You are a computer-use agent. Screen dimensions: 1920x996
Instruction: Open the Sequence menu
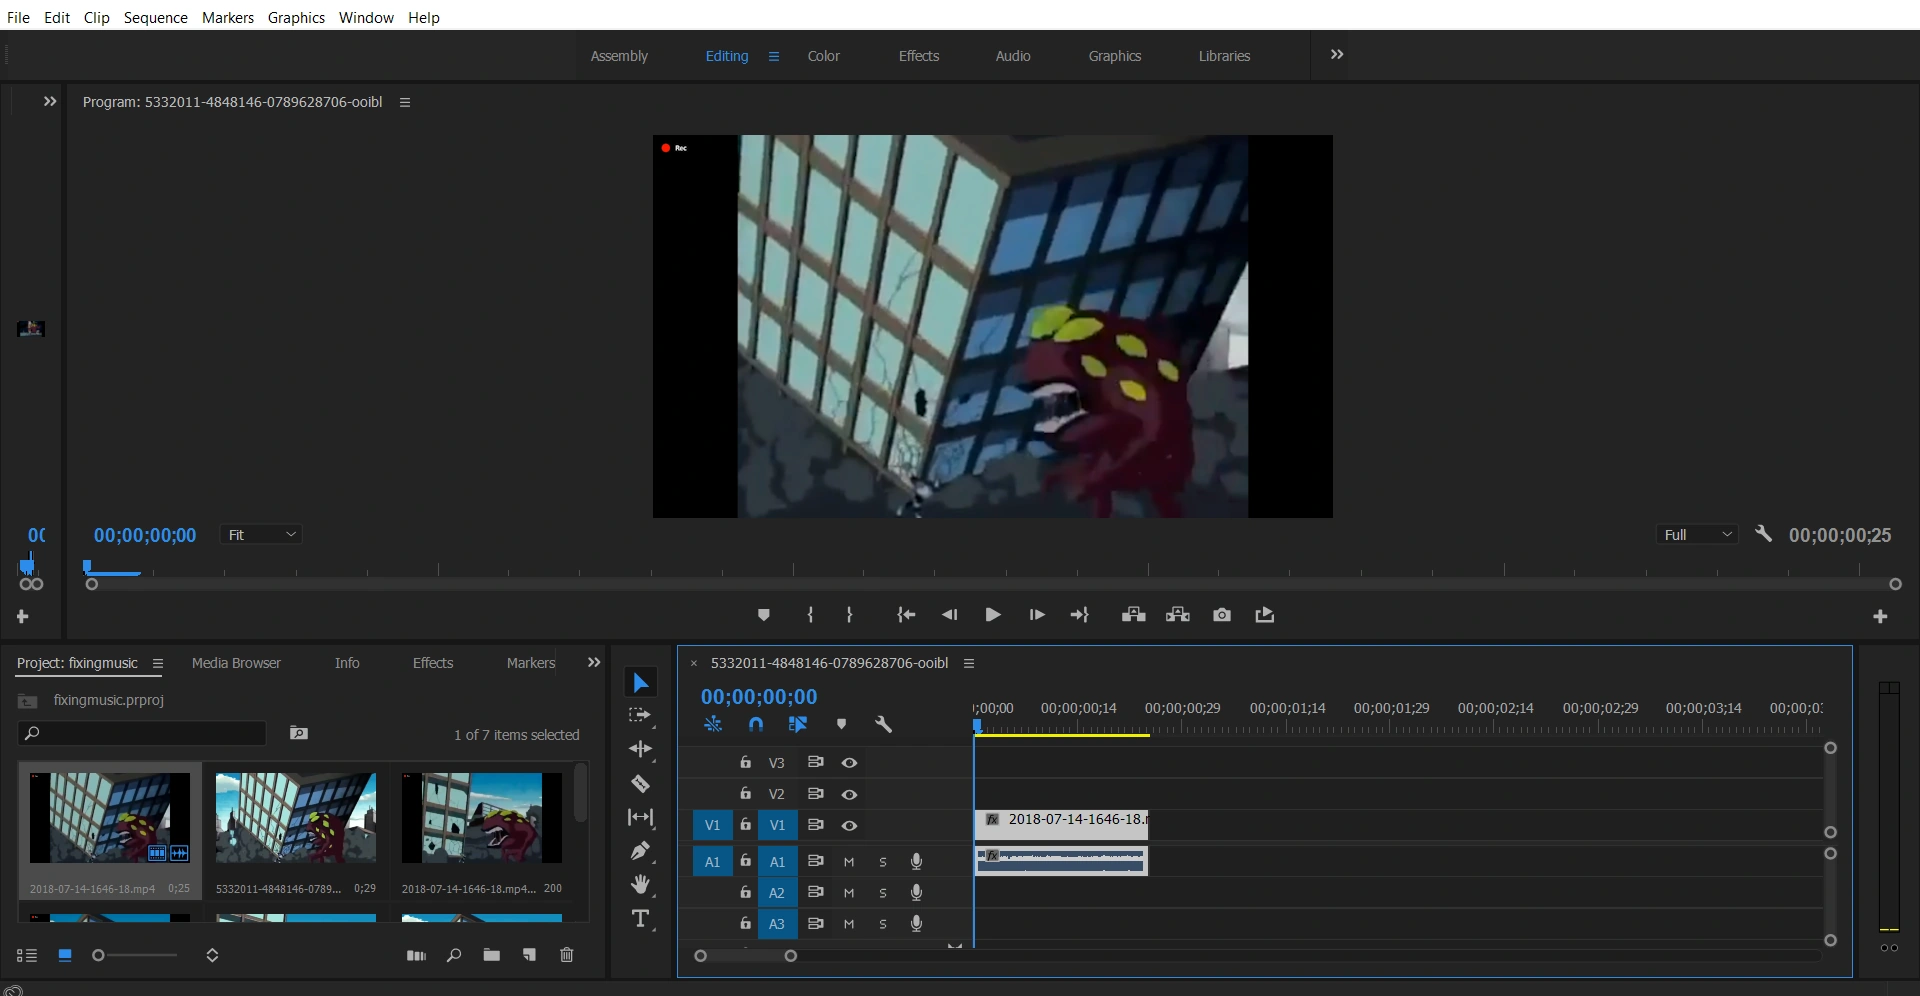coord(155,17)
